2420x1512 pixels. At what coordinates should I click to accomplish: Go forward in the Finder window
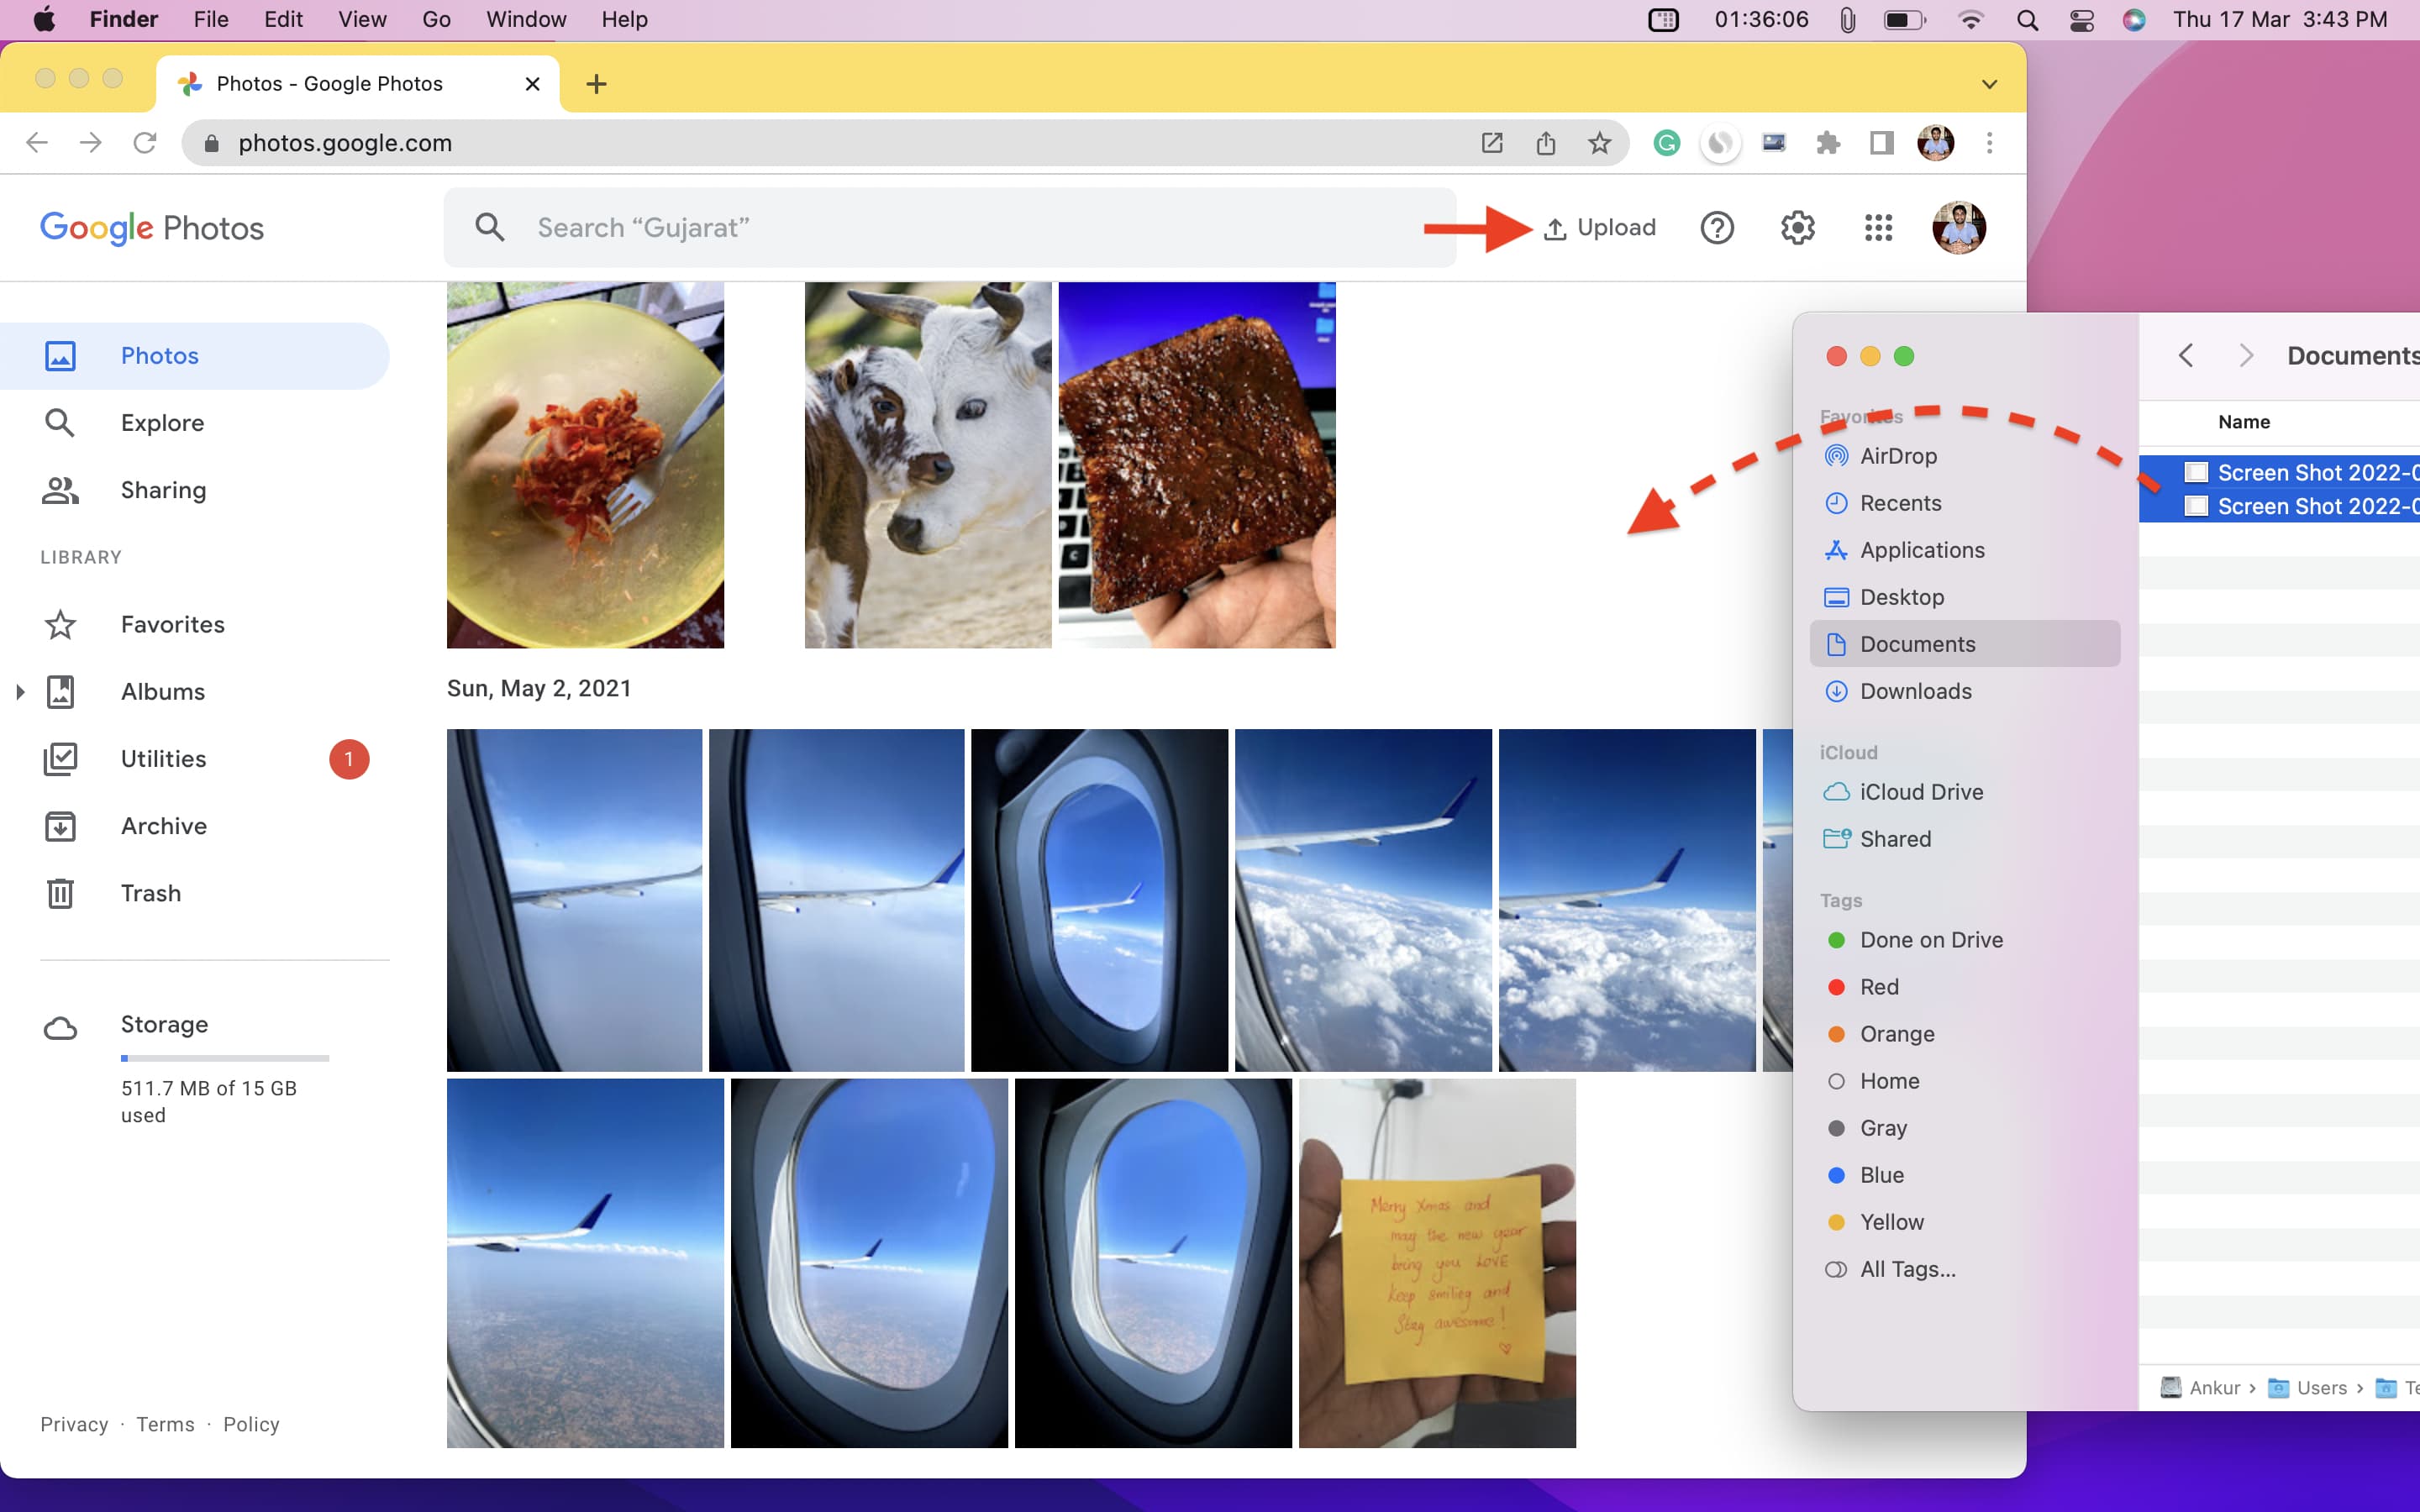2246,356
